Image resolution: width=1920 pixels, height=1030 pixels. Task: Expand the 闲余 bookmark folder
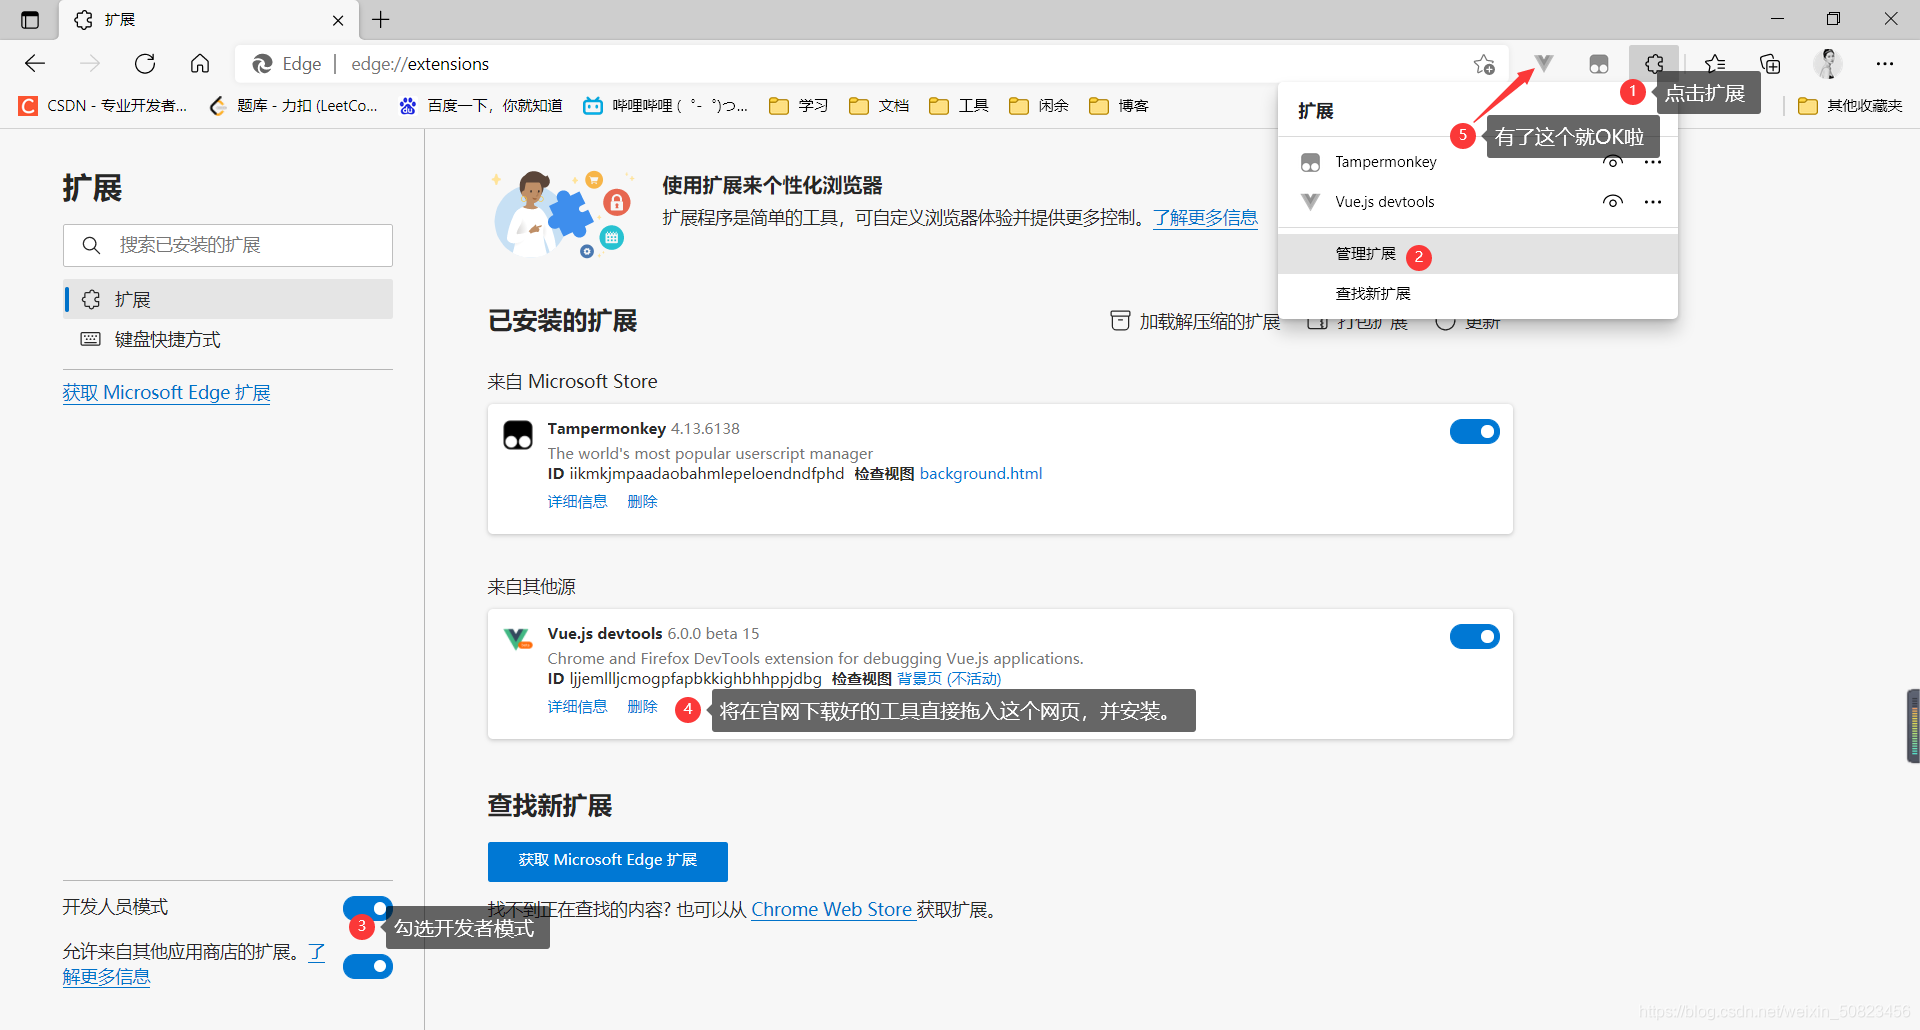[x=1038, y=106]
